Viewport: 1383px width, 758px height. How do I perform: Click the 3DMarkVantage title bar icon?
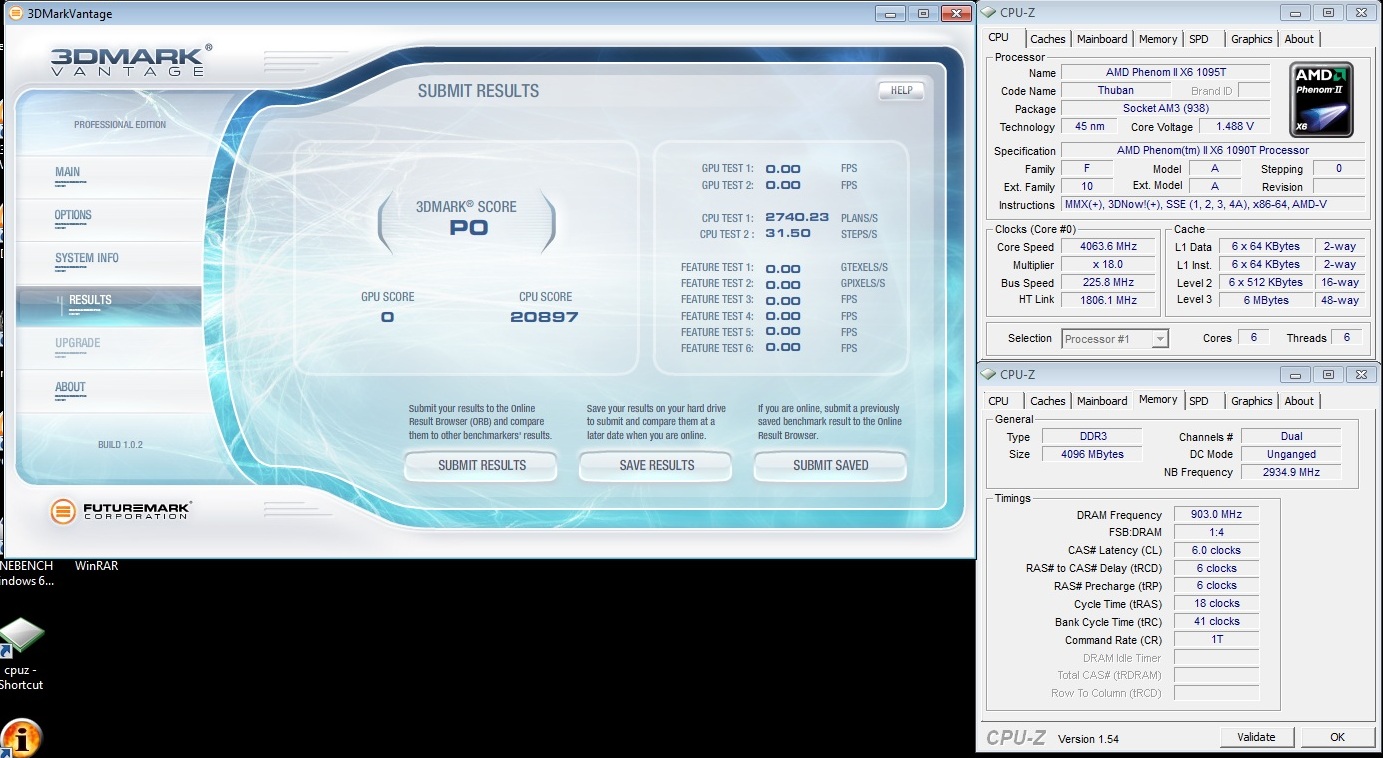pyautogui.click(x=15, y=14)
